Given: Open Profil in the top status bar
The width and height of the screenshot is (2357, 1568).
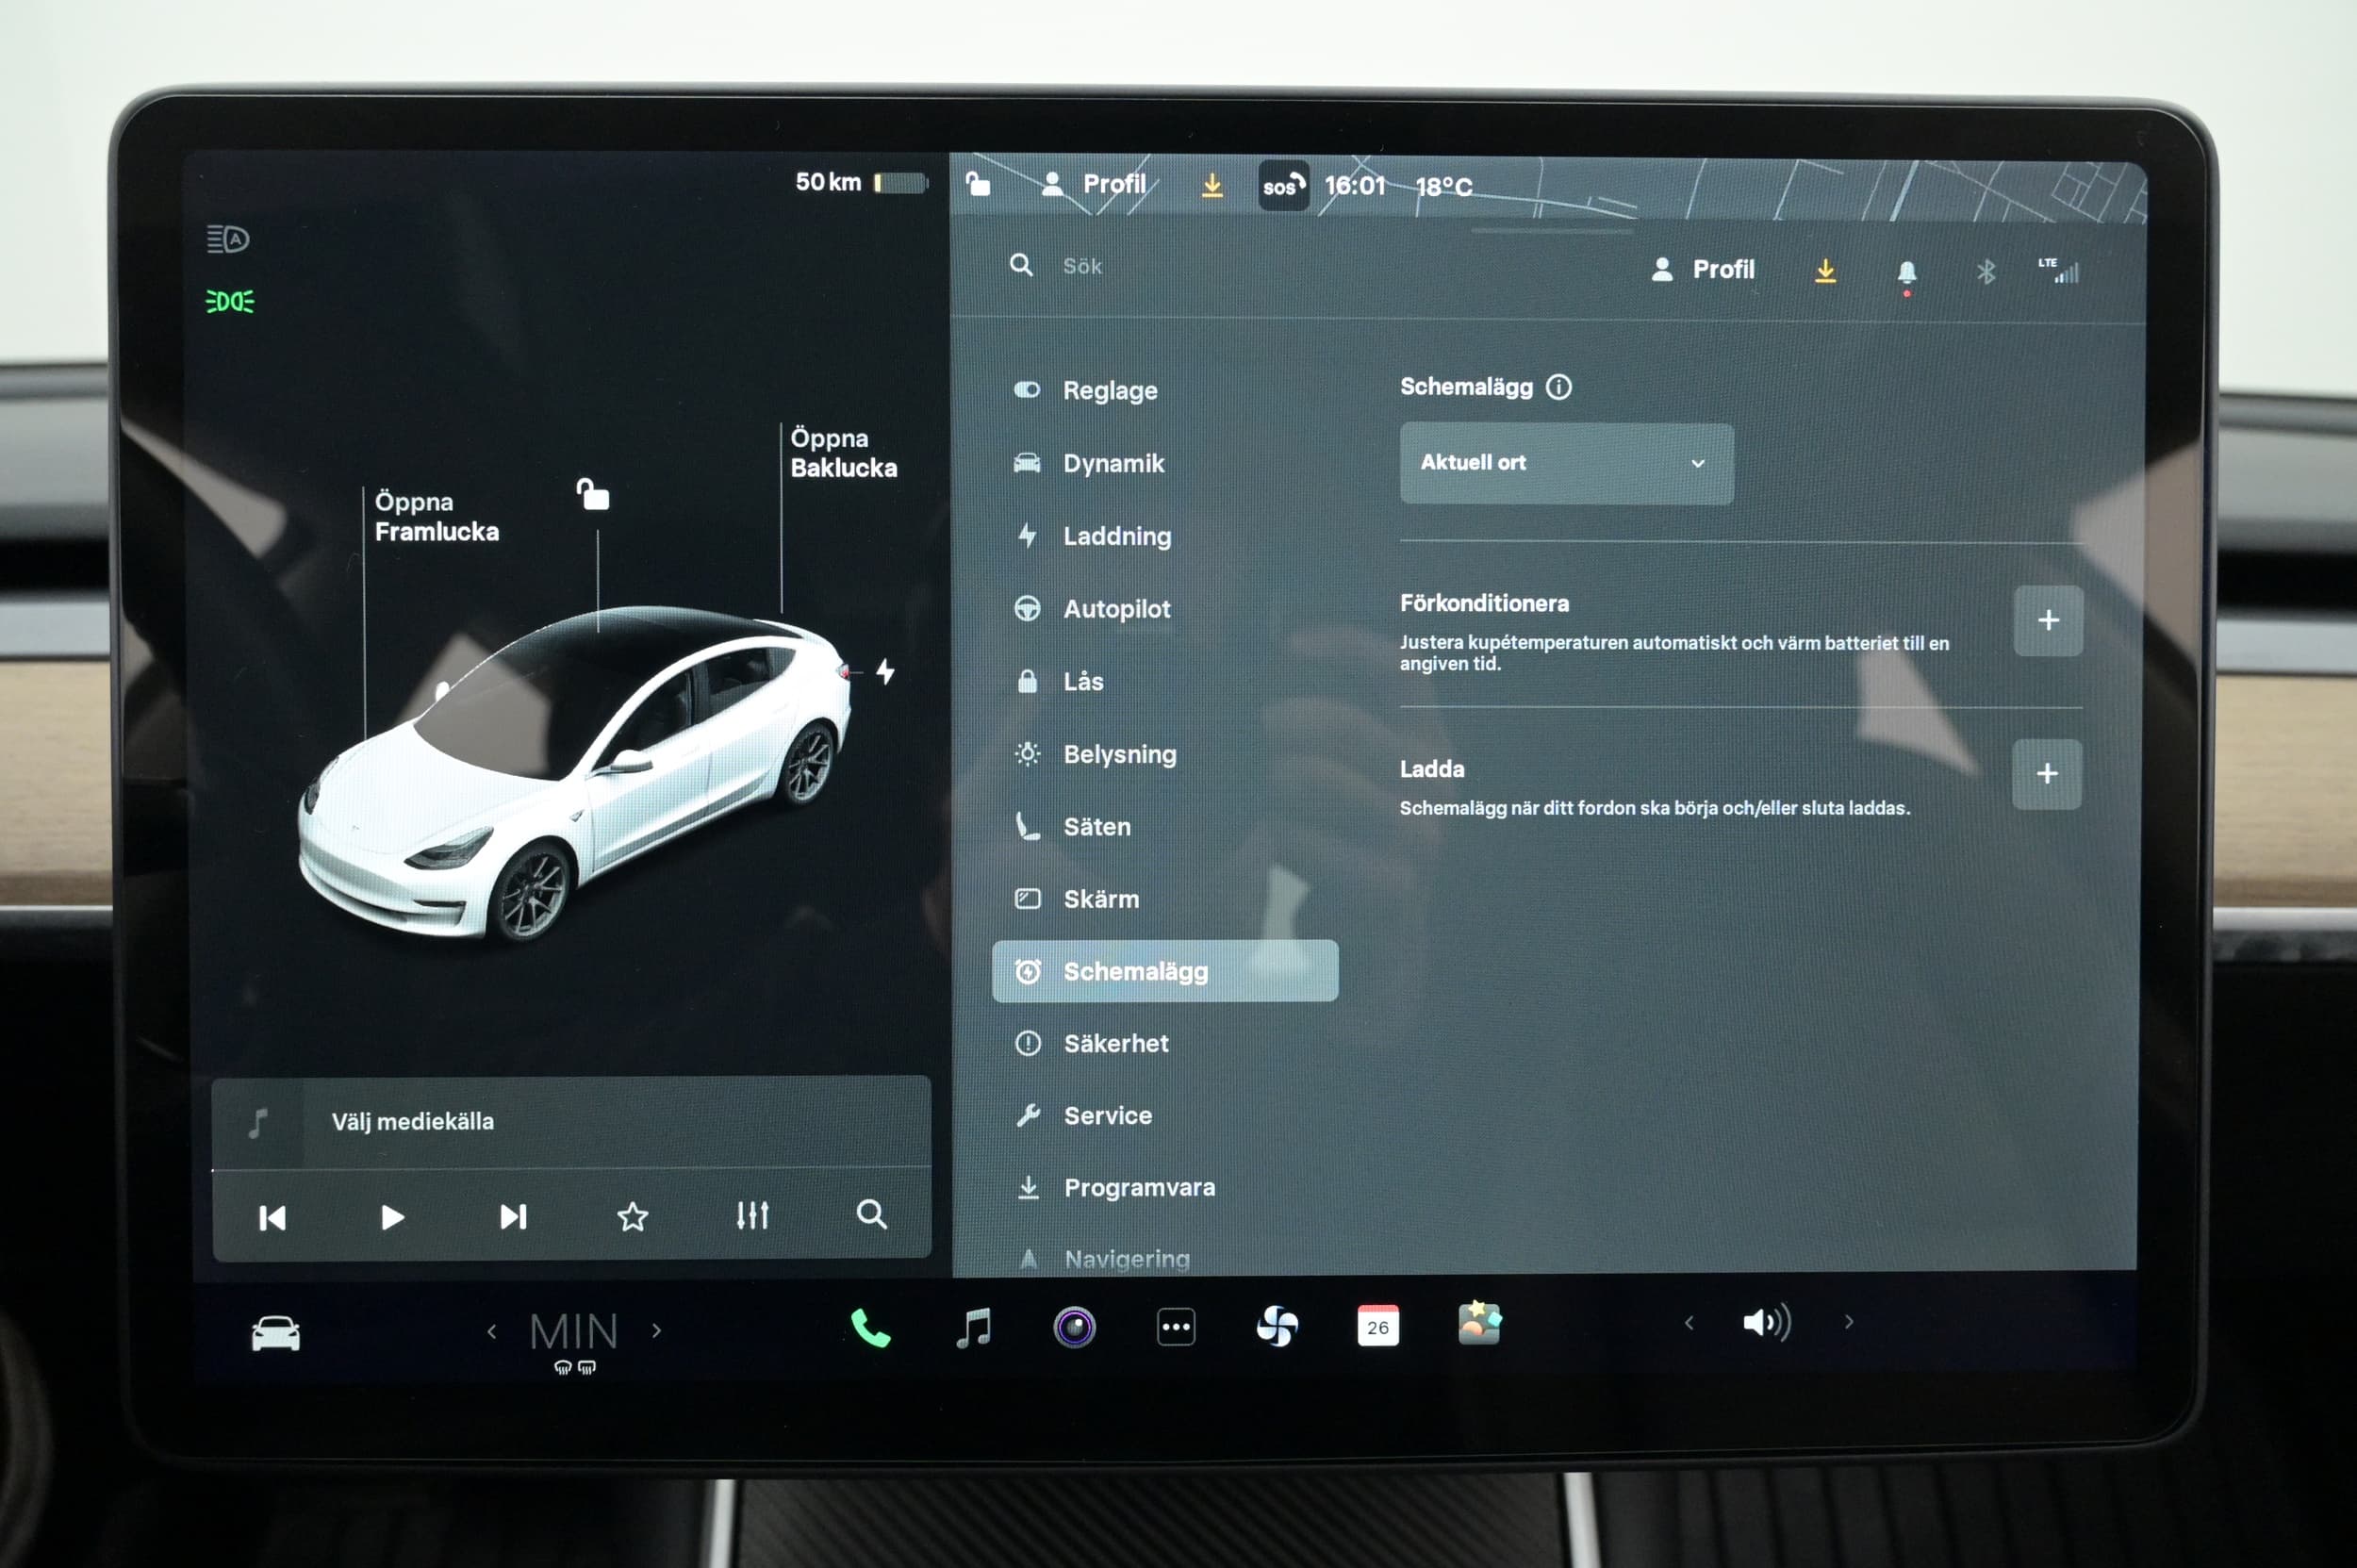Looking at the screenshot, I should (1094, 184).
